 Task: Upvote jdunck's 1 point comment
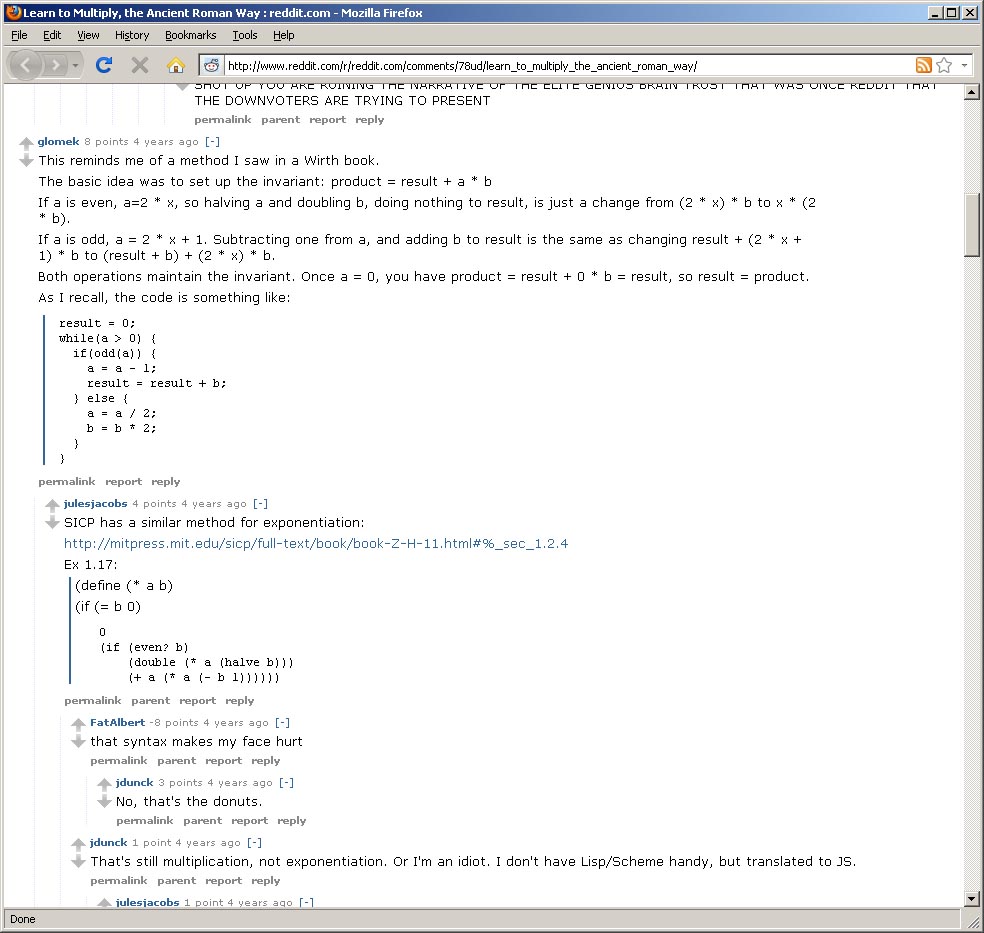pyautogui.click(x=78, y=844)
